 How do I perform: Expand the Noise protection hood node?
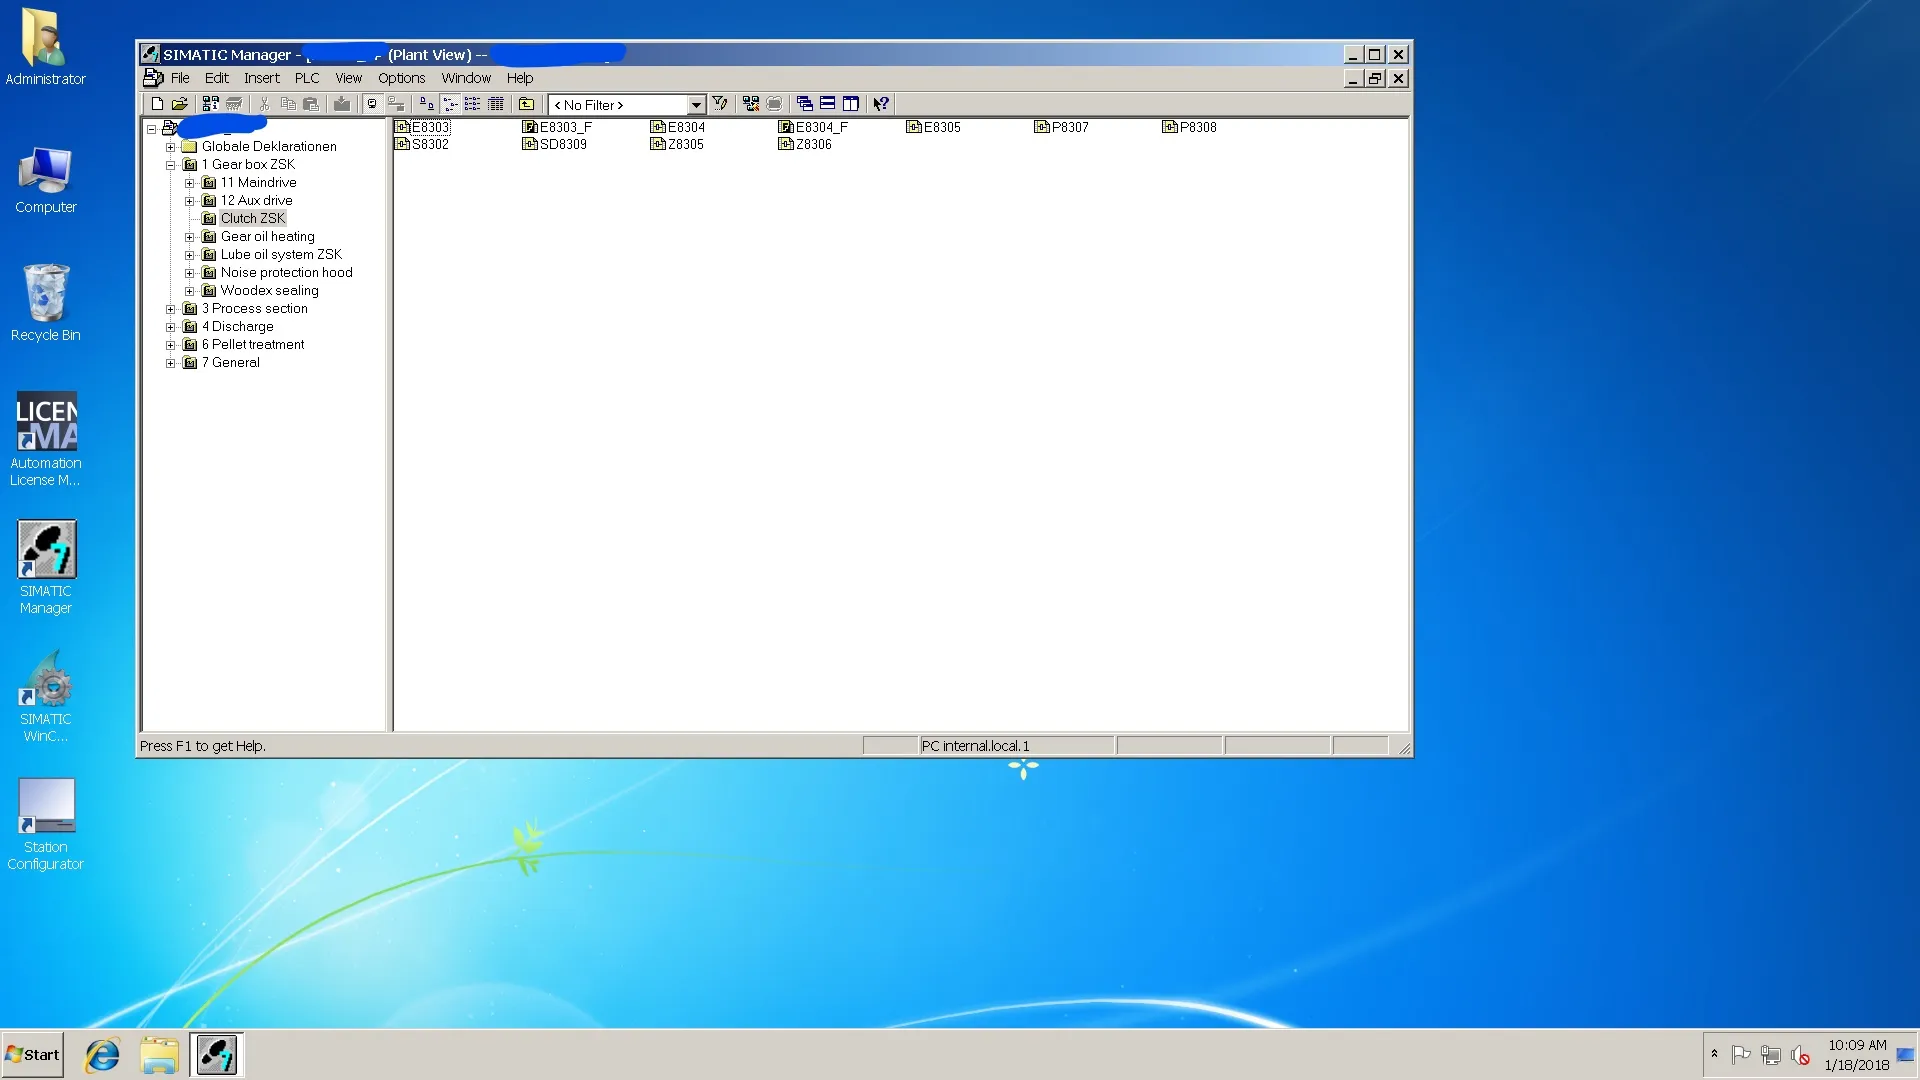pos(189,273)
